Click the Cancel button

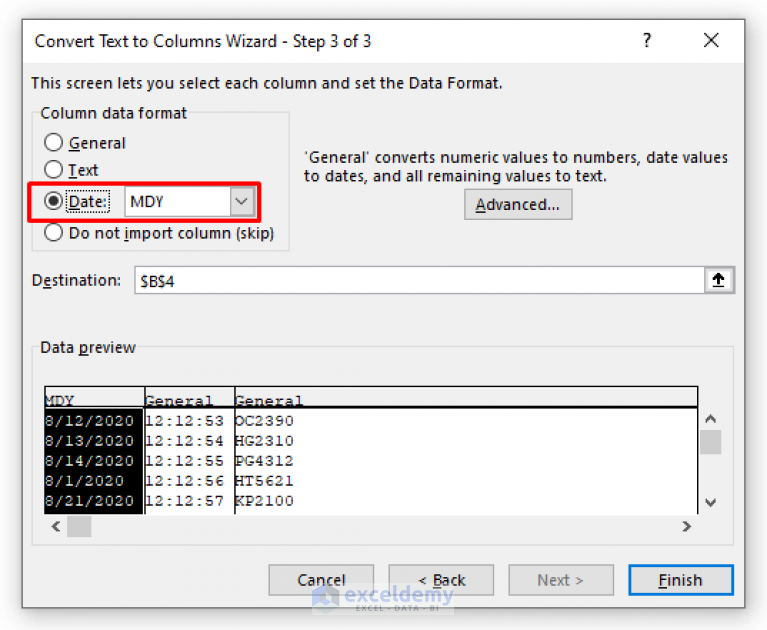pos(321,580)
